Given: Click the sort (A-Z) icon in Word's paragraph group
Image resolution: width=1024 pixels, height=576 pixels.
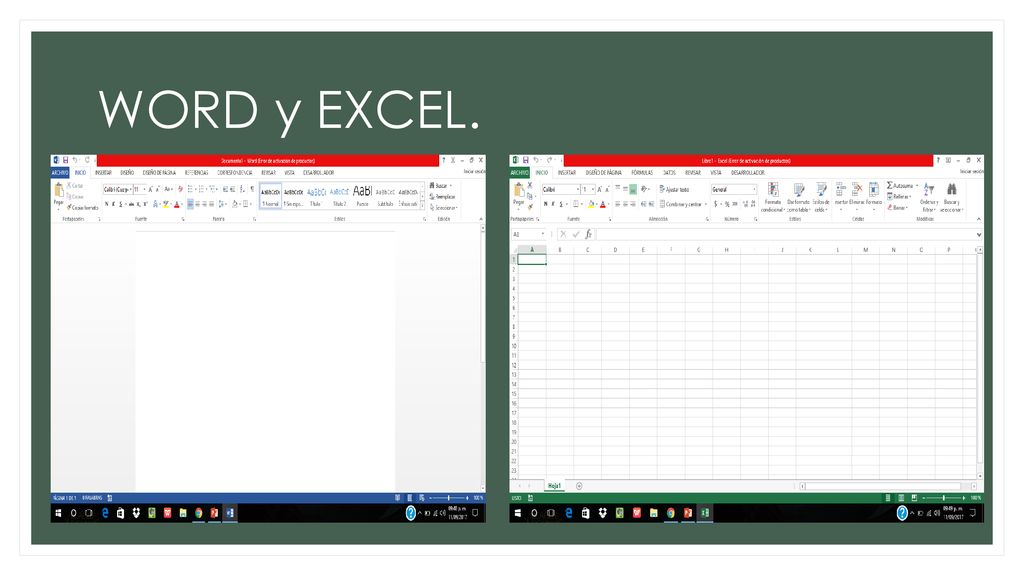Looking at the screenshot, I should coord(242,189).
